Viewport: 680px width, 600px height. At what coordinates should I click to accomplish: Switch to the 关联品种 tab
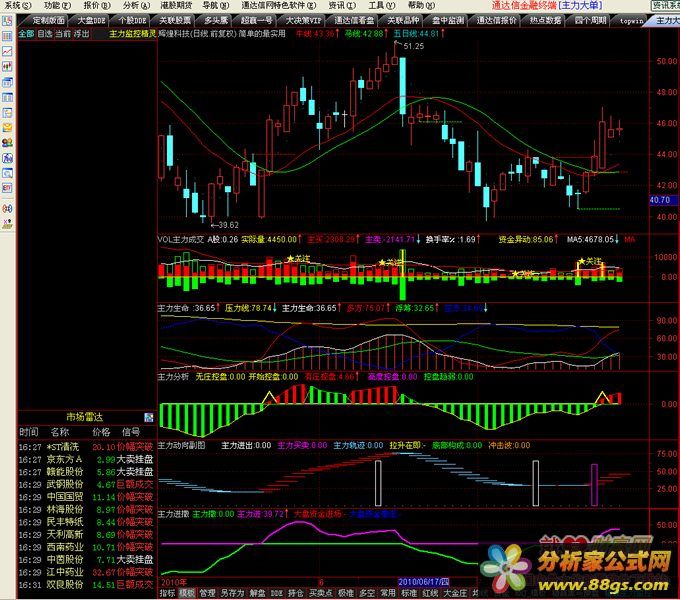pyautogui.click(x=403, y=20)
